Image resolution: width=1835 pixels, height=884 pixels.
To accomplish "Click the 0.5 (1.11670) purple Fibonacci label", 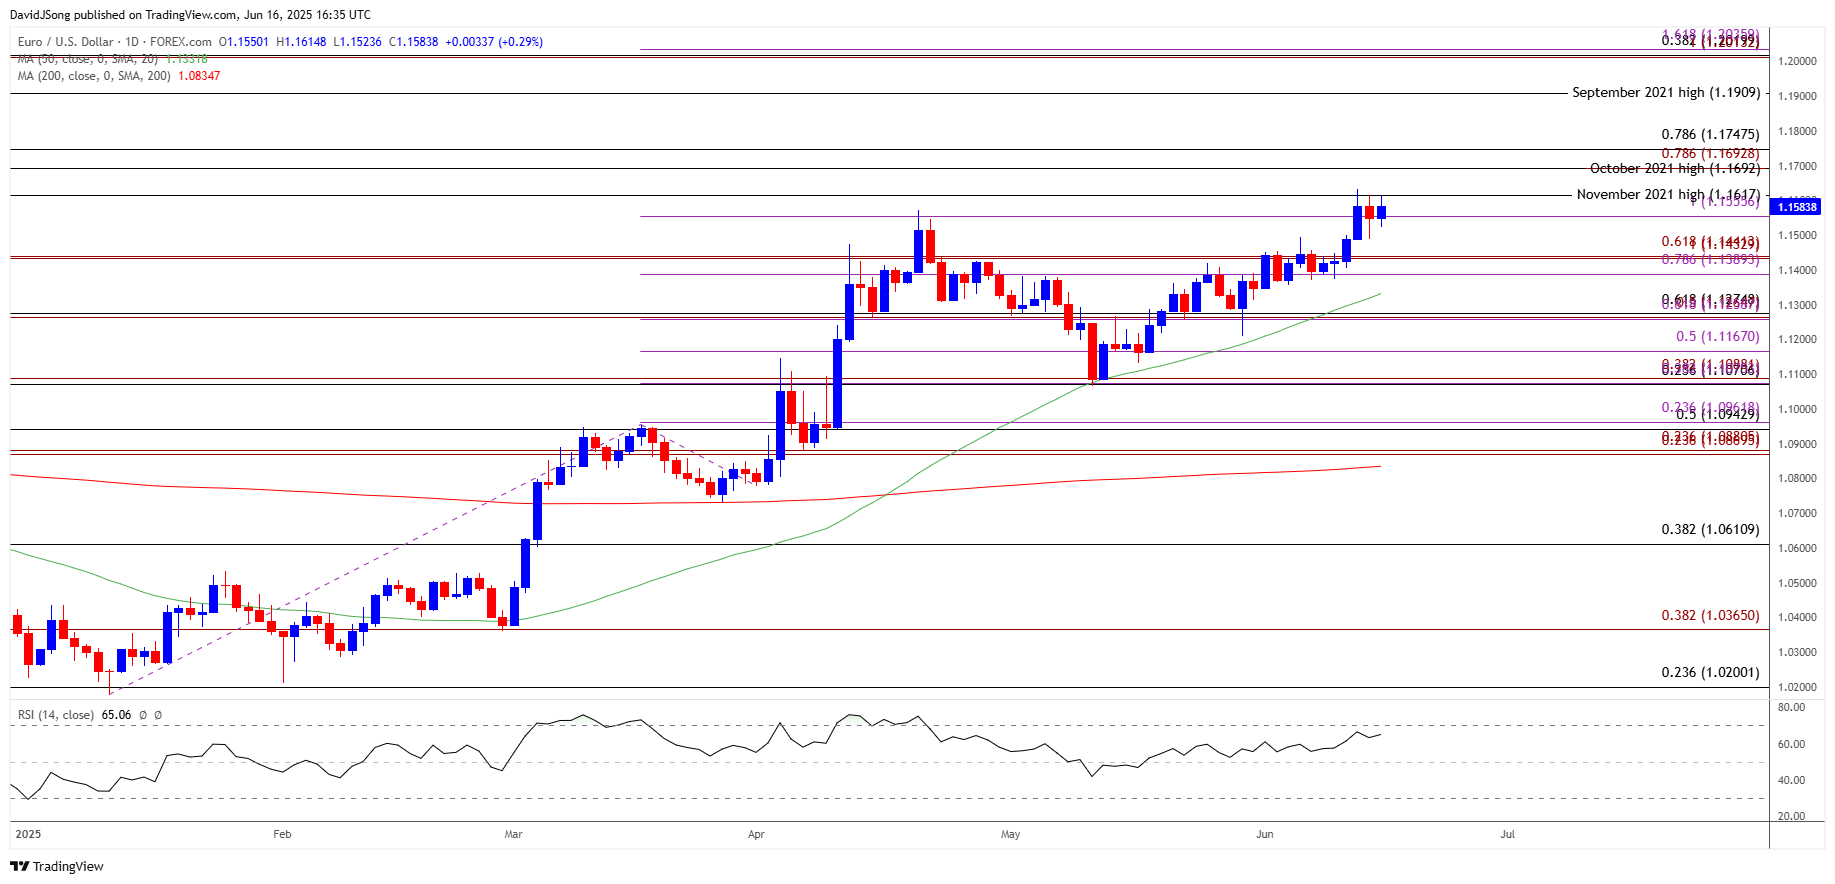I will tap(1717, 337).
